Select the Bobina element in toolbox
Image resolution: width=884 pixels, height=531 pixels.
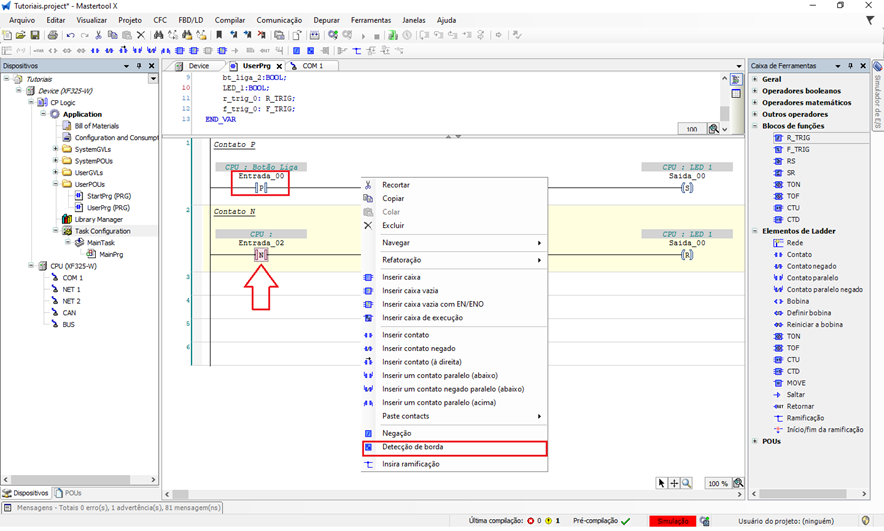tap(798, 301)
